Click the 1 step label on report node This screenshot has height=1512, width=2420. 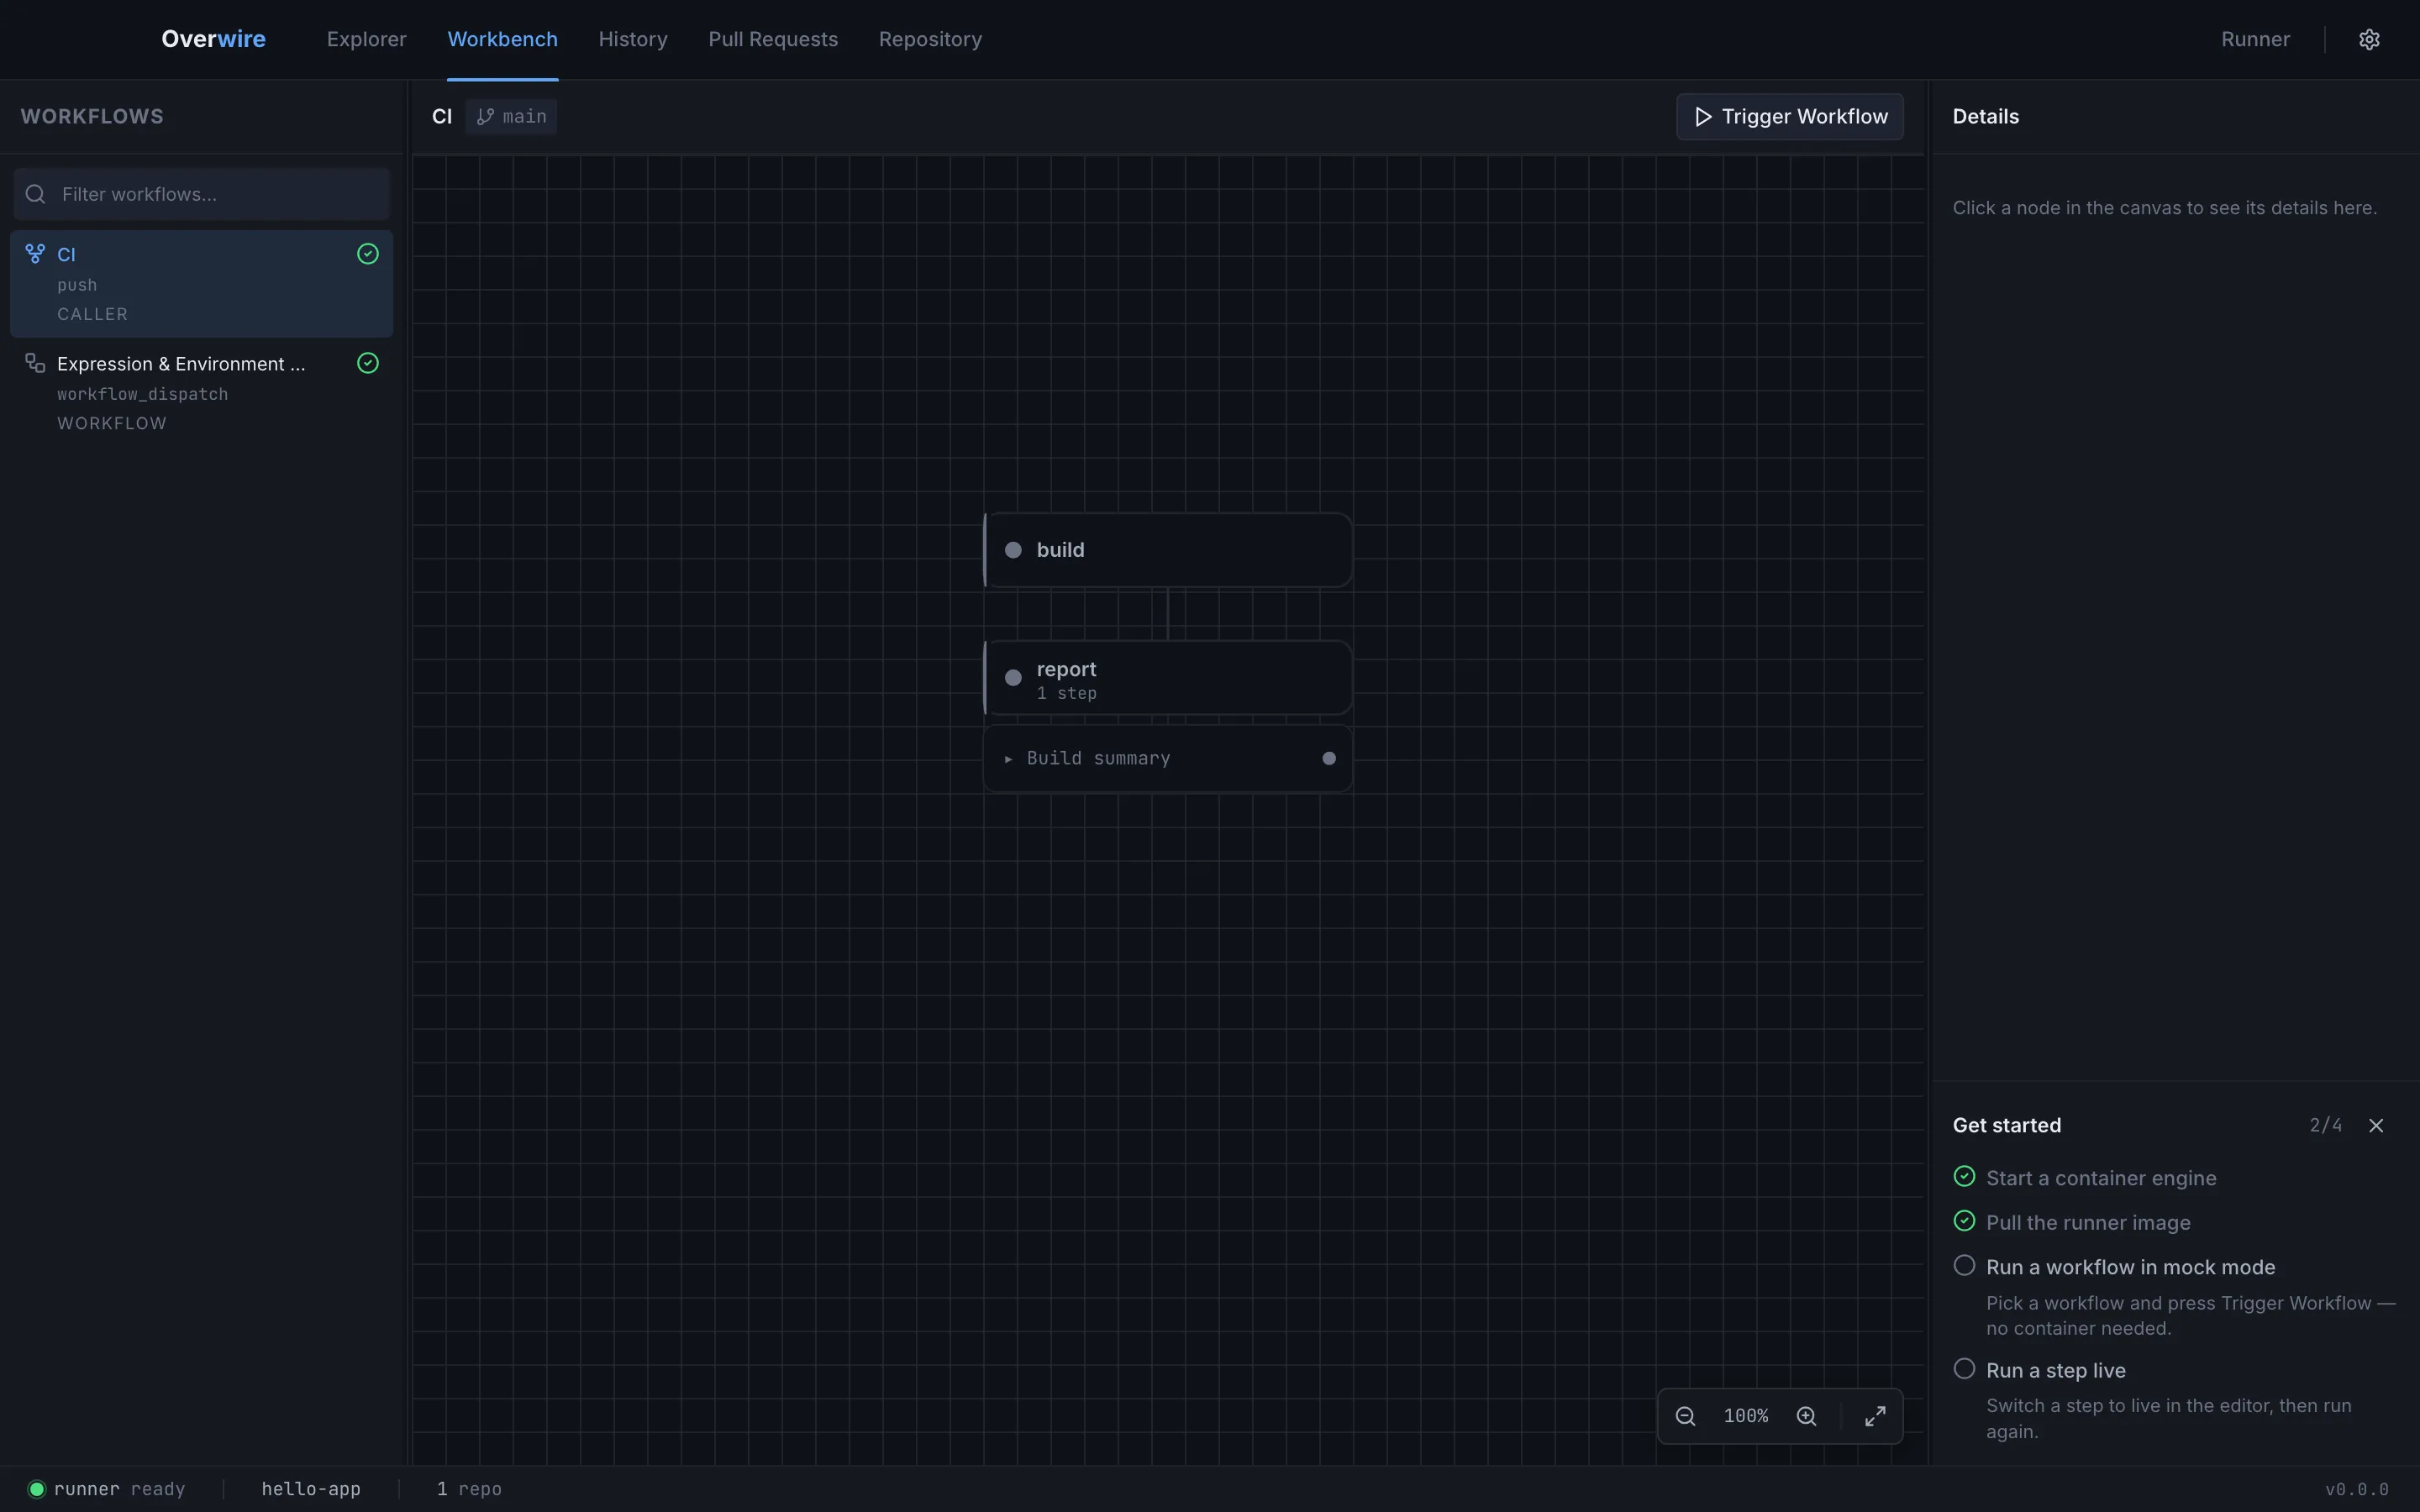pyautogui.click(x=1066, y=693)
